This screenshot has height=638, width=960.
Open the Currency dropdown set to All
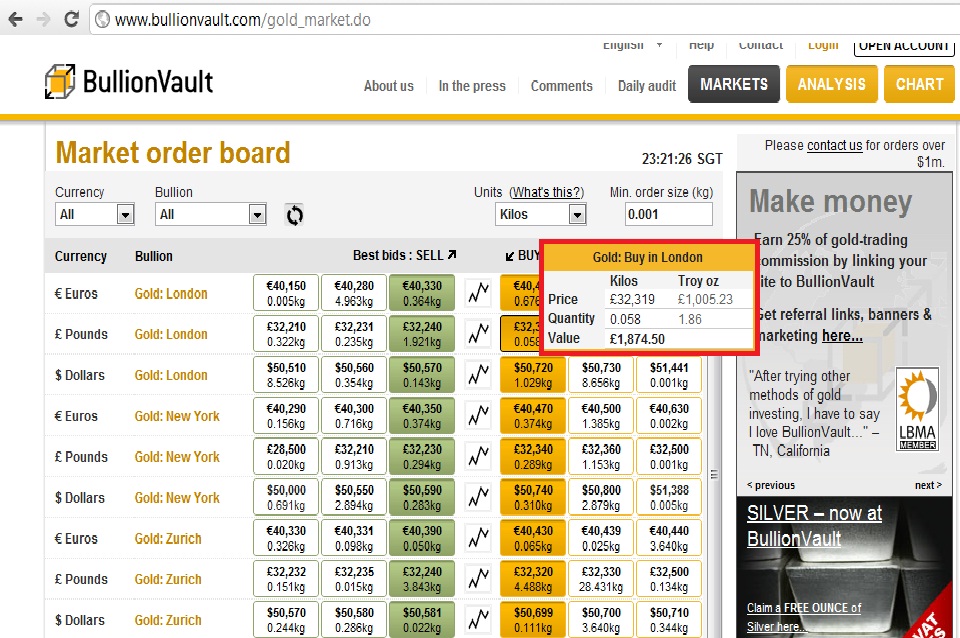(x=95, y=214)
